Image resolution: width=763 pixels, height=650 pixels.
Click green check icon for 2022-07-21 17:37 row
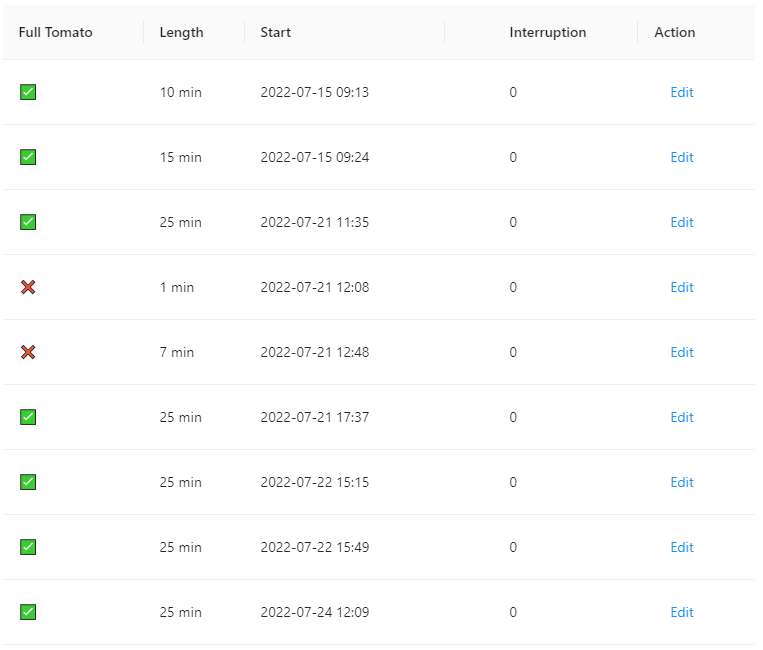pyautogui.click(x=28, y=417)
